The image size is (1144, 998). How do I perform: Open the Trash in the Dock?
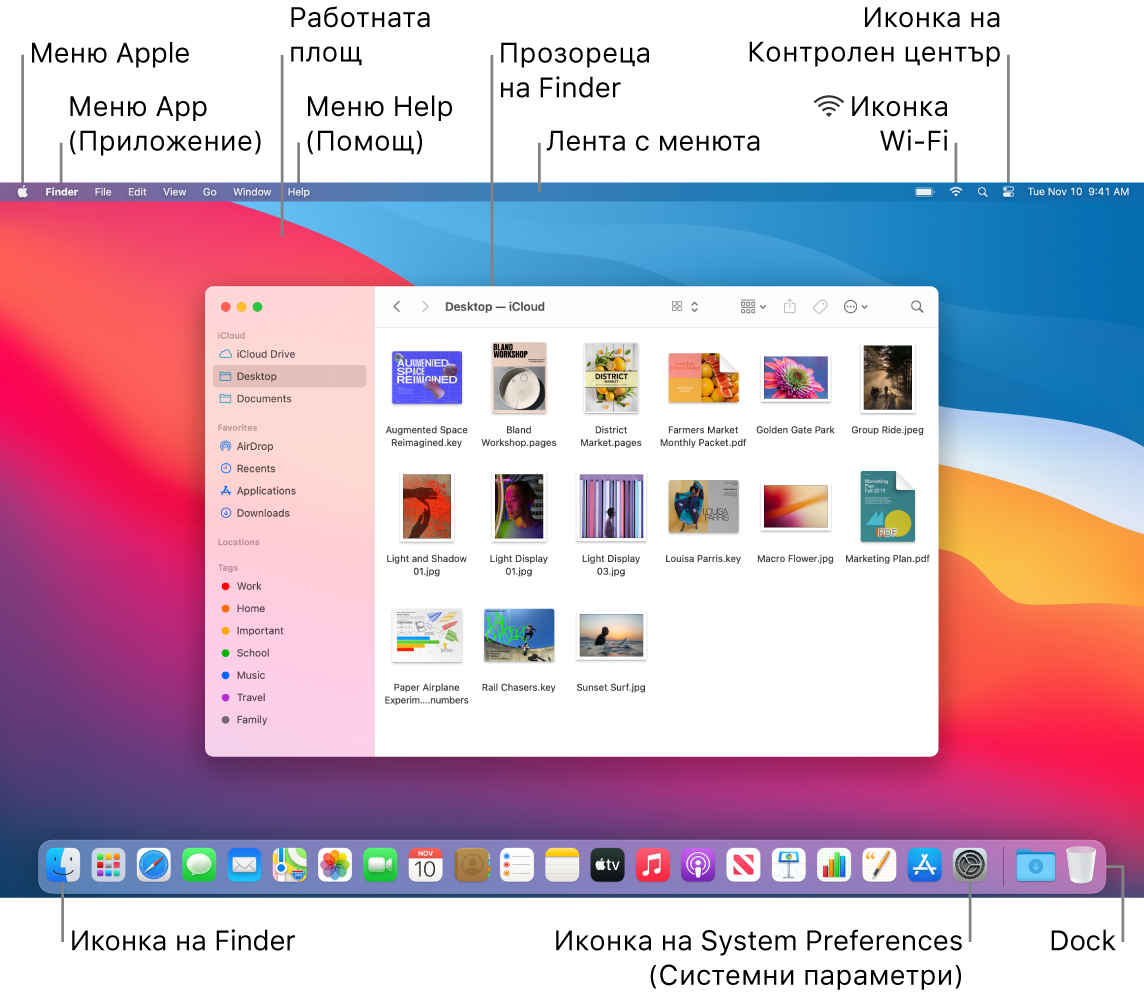click(x=1080, y=864)
